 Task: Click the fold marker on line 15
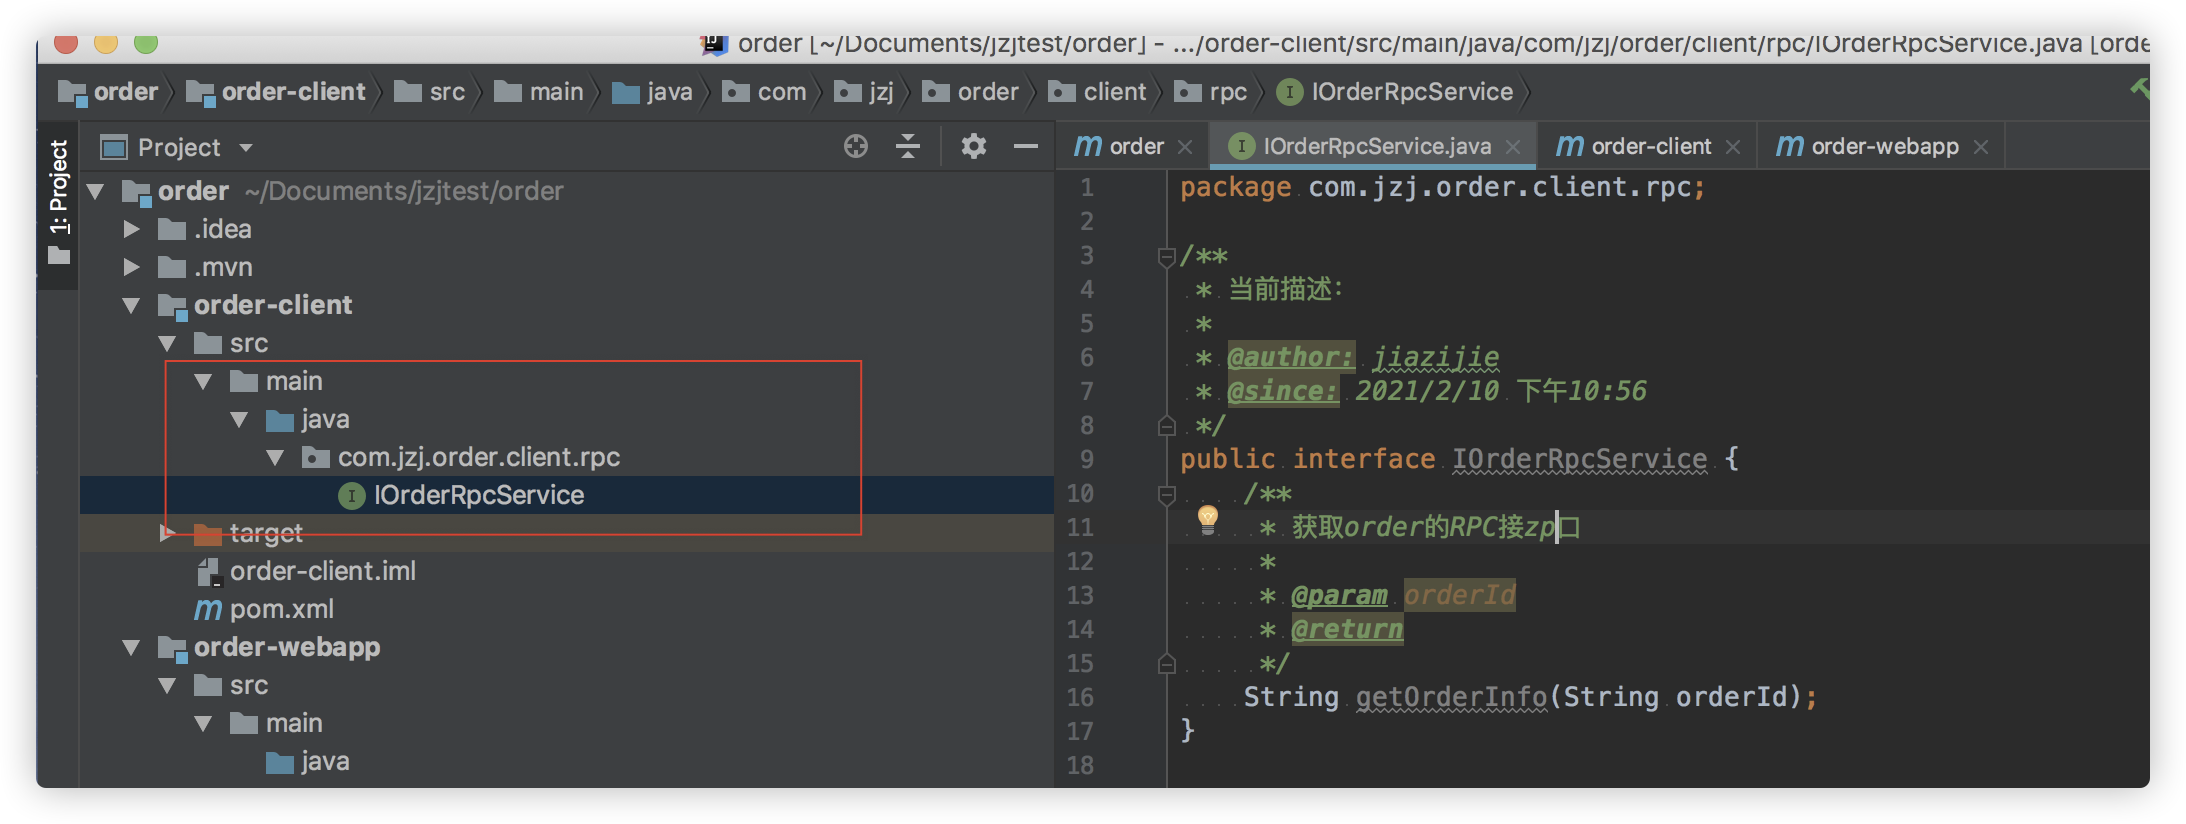(1165, 665)
